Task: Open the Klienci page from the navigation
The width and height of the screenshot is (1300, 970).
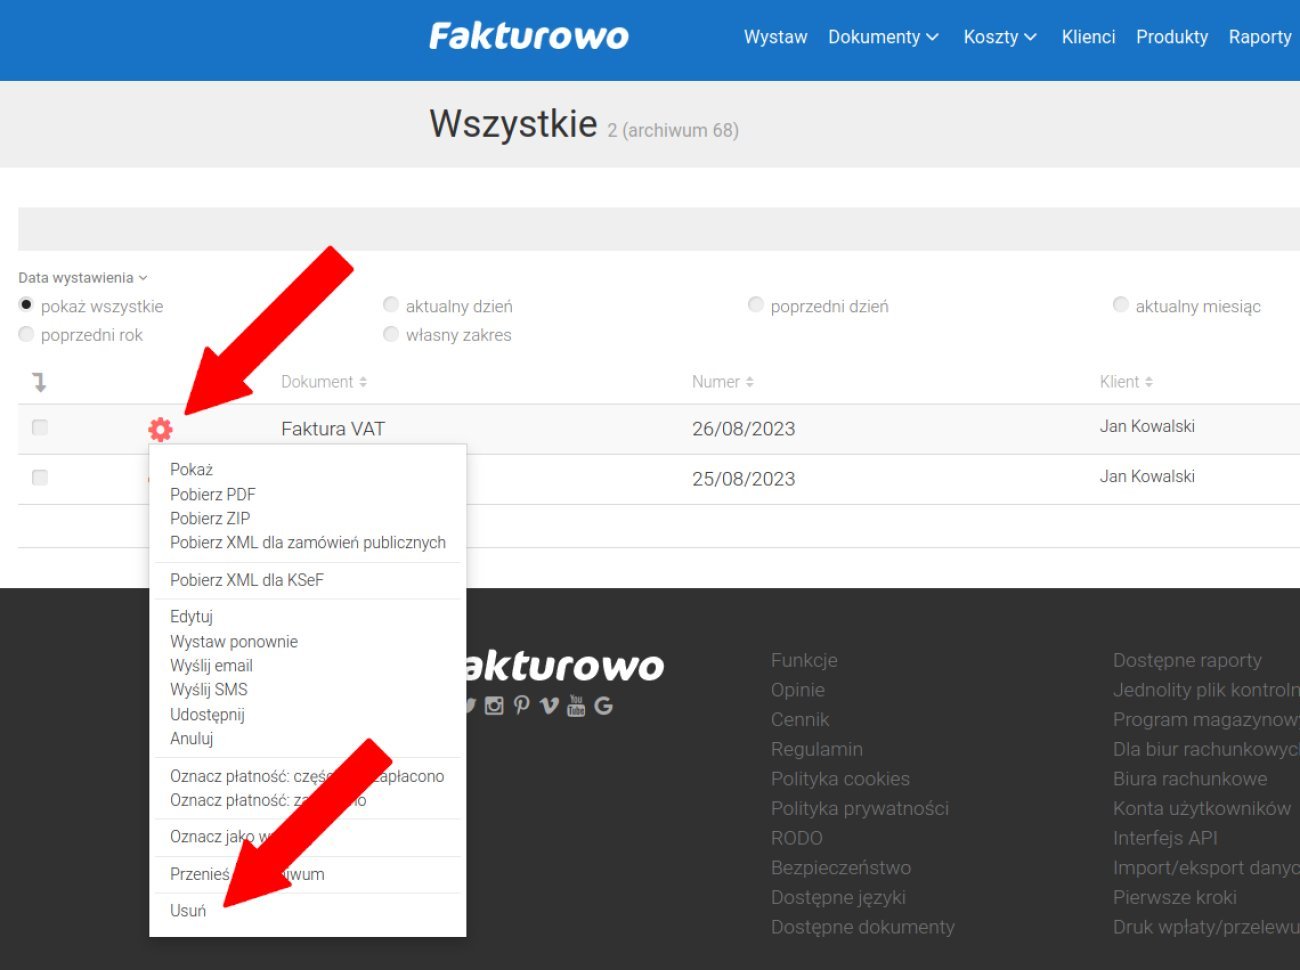Action: [x=1088, y=37]
